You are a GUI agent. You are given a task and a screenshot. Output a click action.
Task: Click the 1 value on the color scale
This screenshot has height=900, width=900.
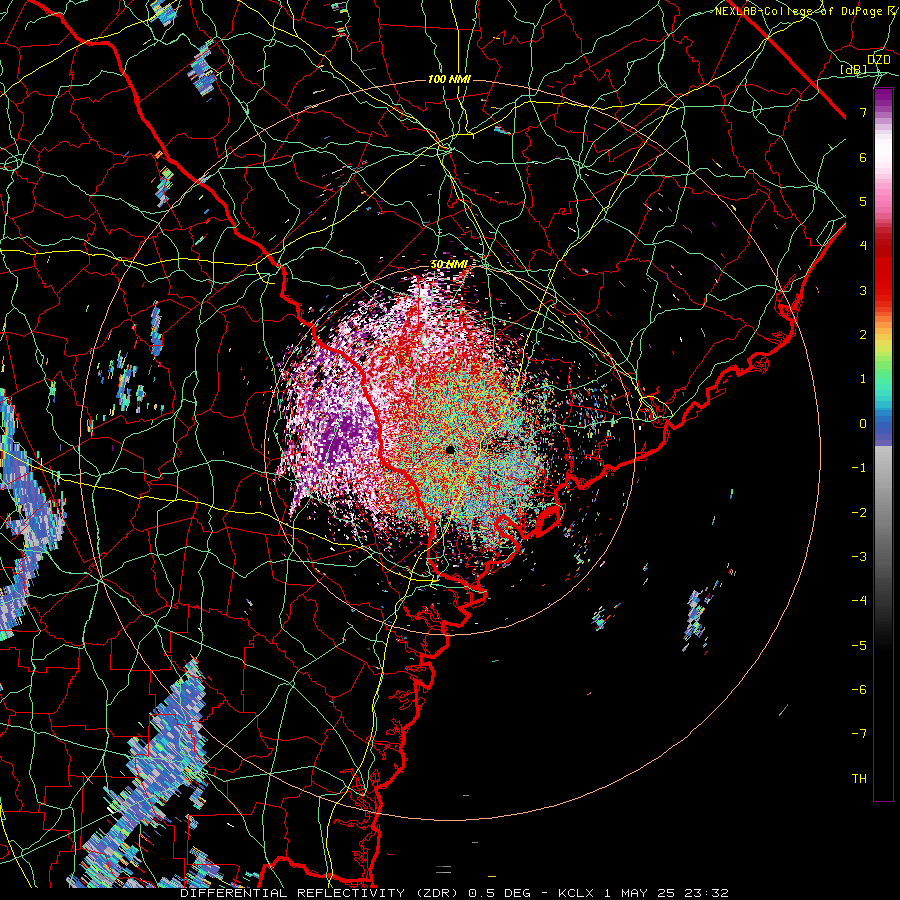[x=863, y=379]
